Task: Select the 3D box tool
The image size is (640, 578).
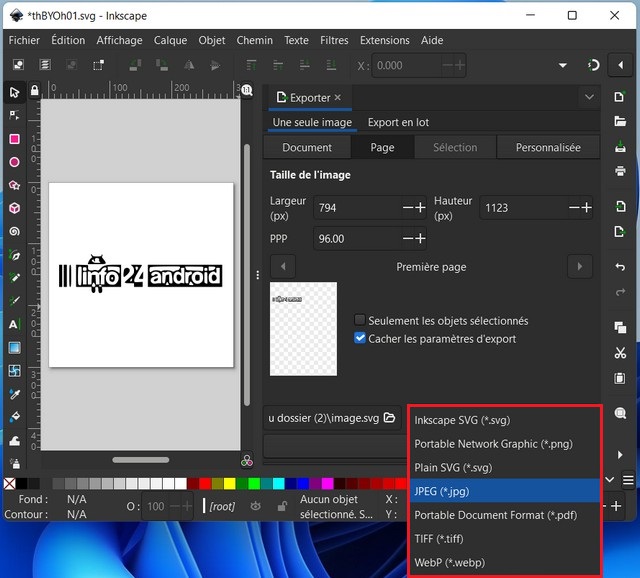Action: click(14, 208)
